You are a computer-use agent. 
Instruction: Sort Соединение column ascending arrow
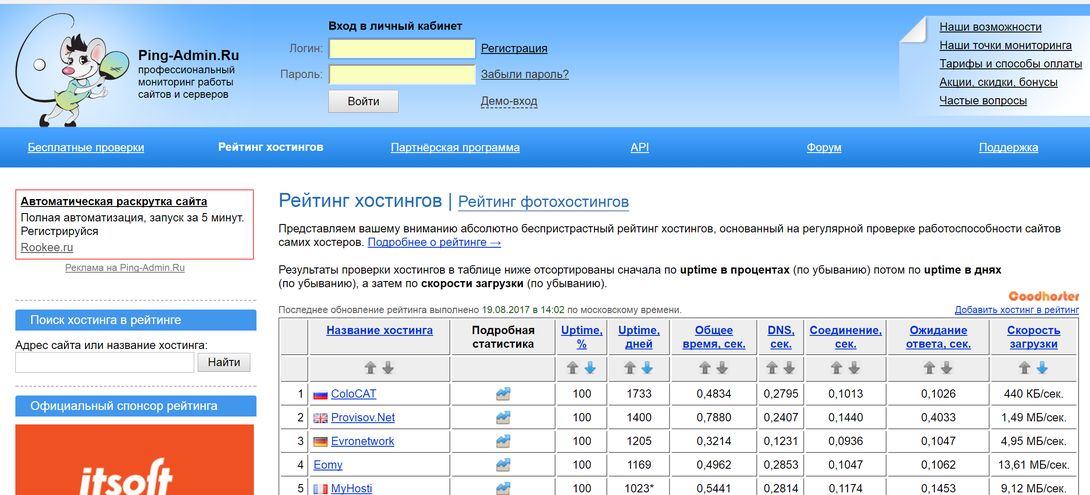coord(837,368)
